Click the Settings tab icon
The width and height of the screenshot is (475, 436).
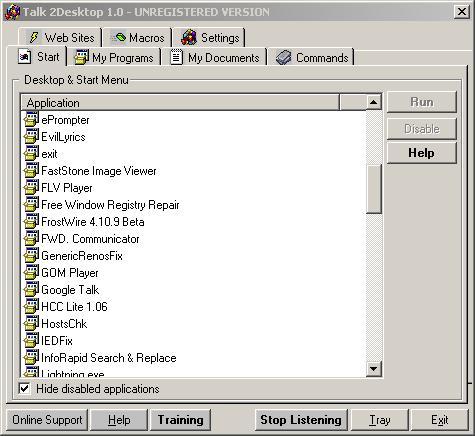(x=189, y=37)
